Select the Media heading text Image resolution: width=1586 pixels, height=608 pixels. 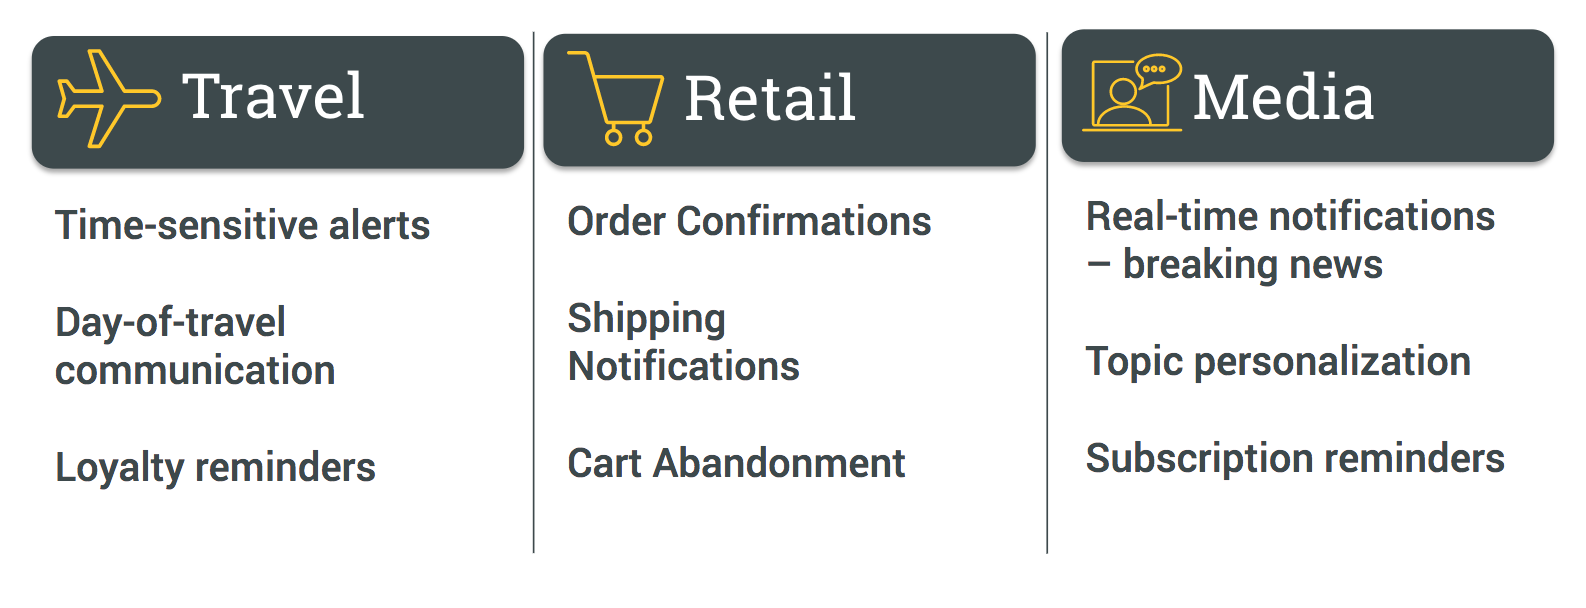click(x=1283, y=98)
